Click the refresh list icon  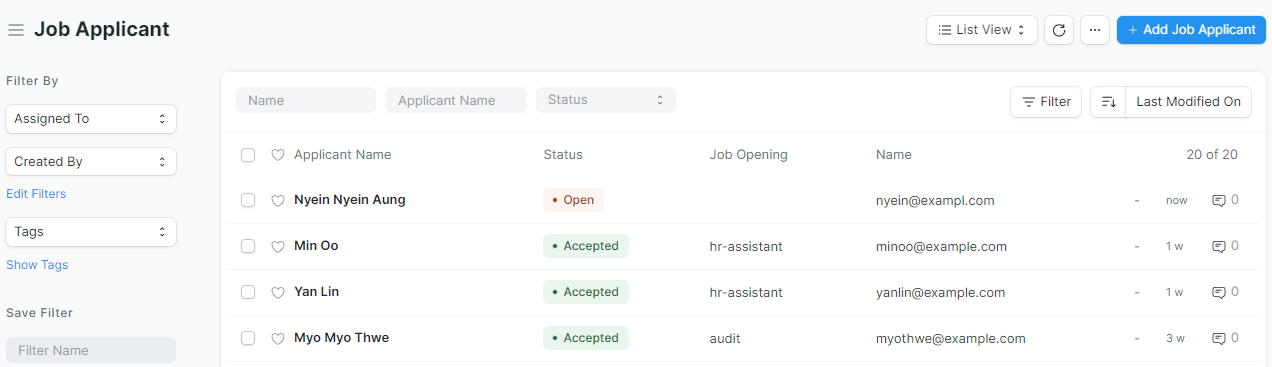click(1059, 30)
